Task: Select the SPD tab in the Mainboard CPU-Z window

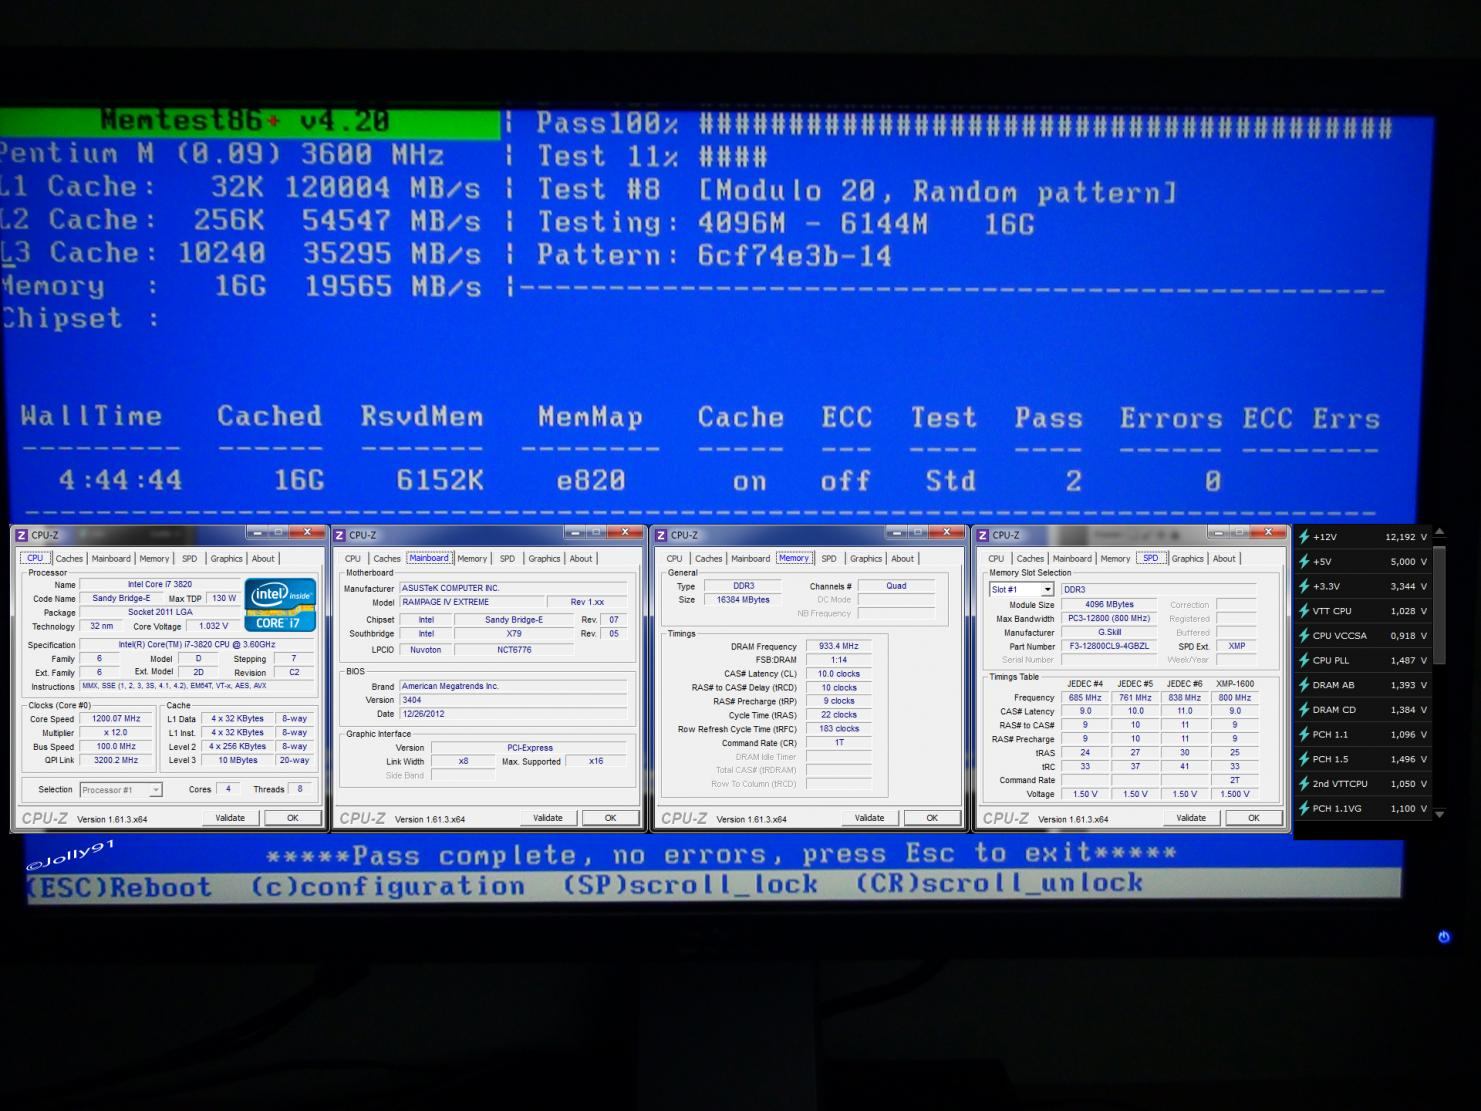Action: [507, 559]
